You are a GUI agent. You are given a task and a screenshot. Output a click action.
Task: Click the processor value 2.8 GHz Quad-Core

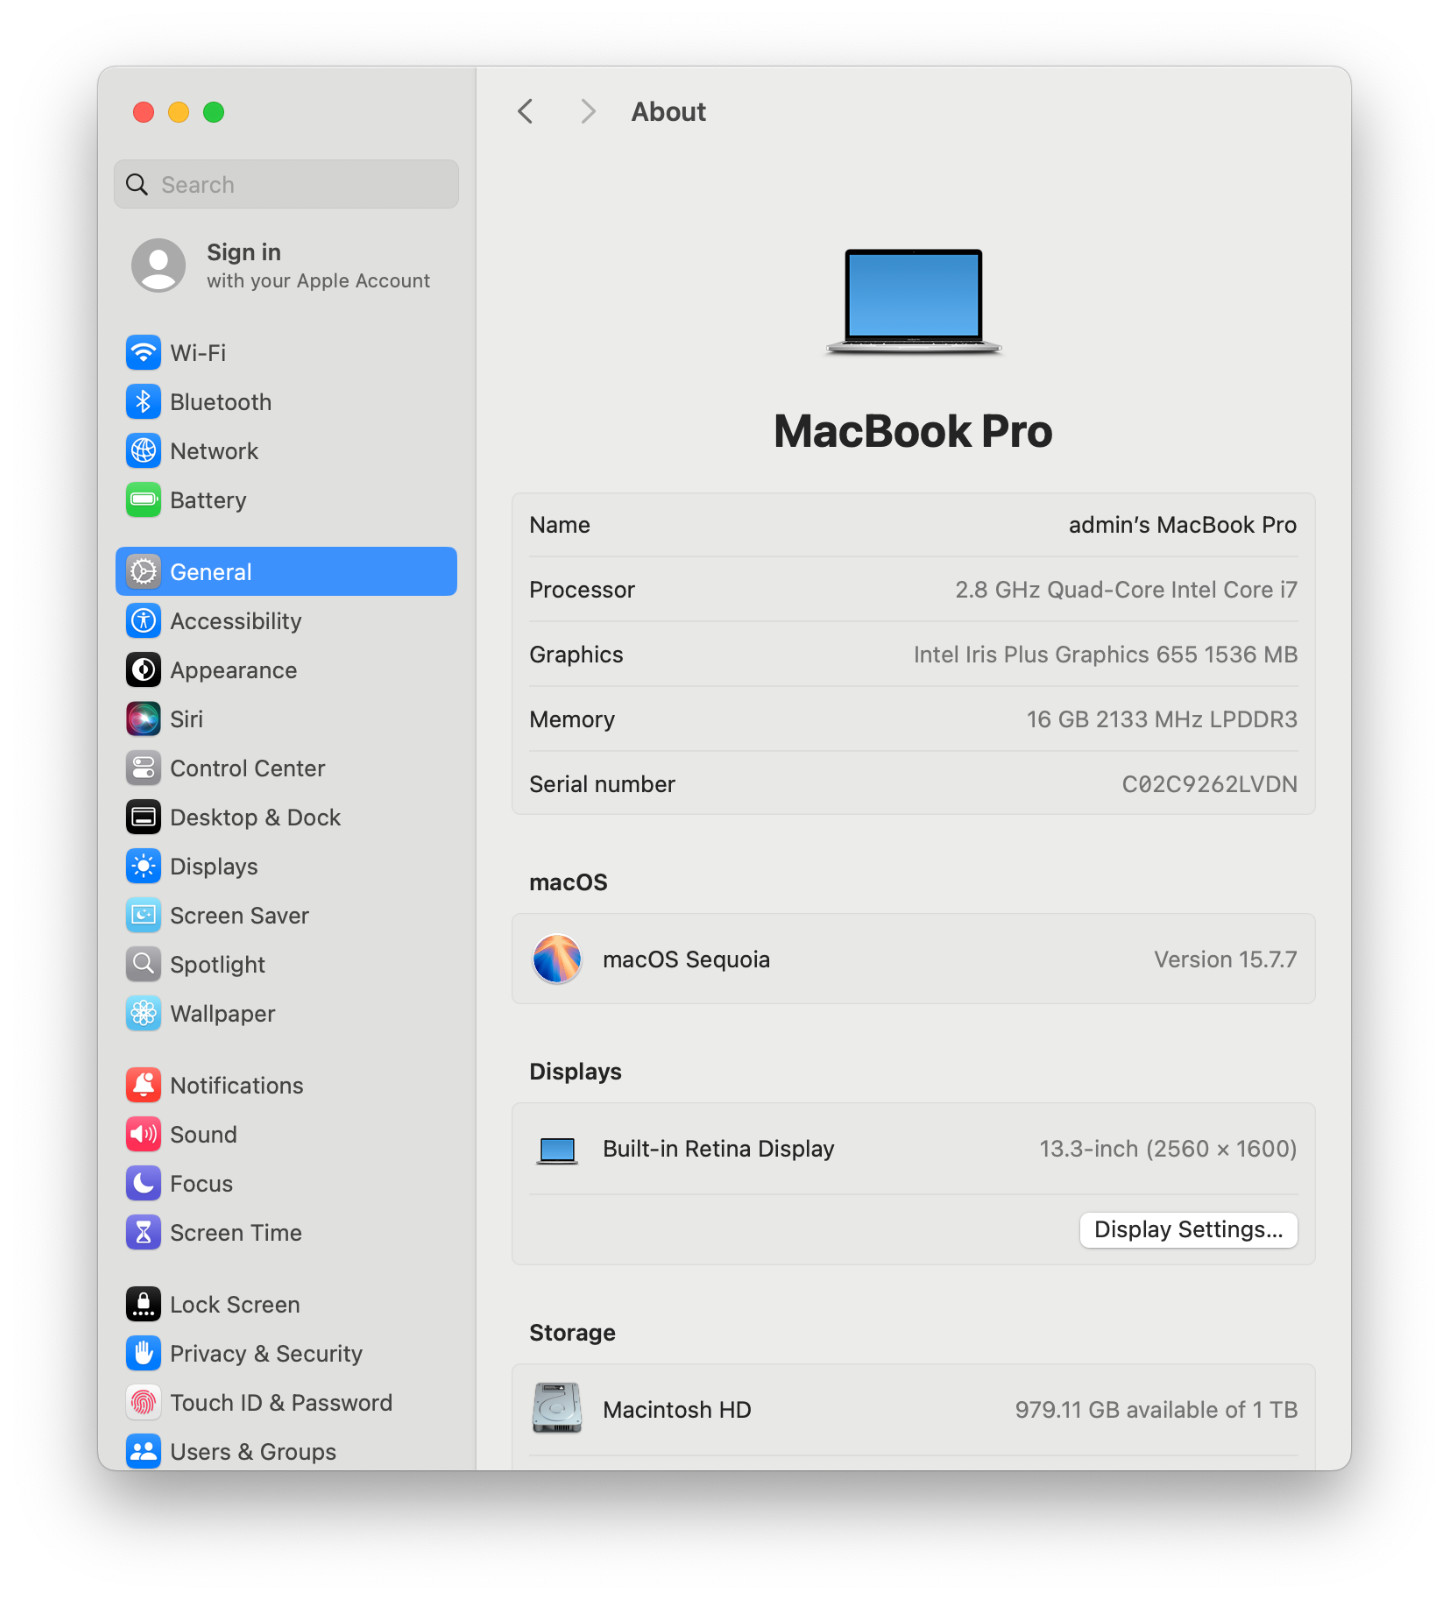(1126, 590)
